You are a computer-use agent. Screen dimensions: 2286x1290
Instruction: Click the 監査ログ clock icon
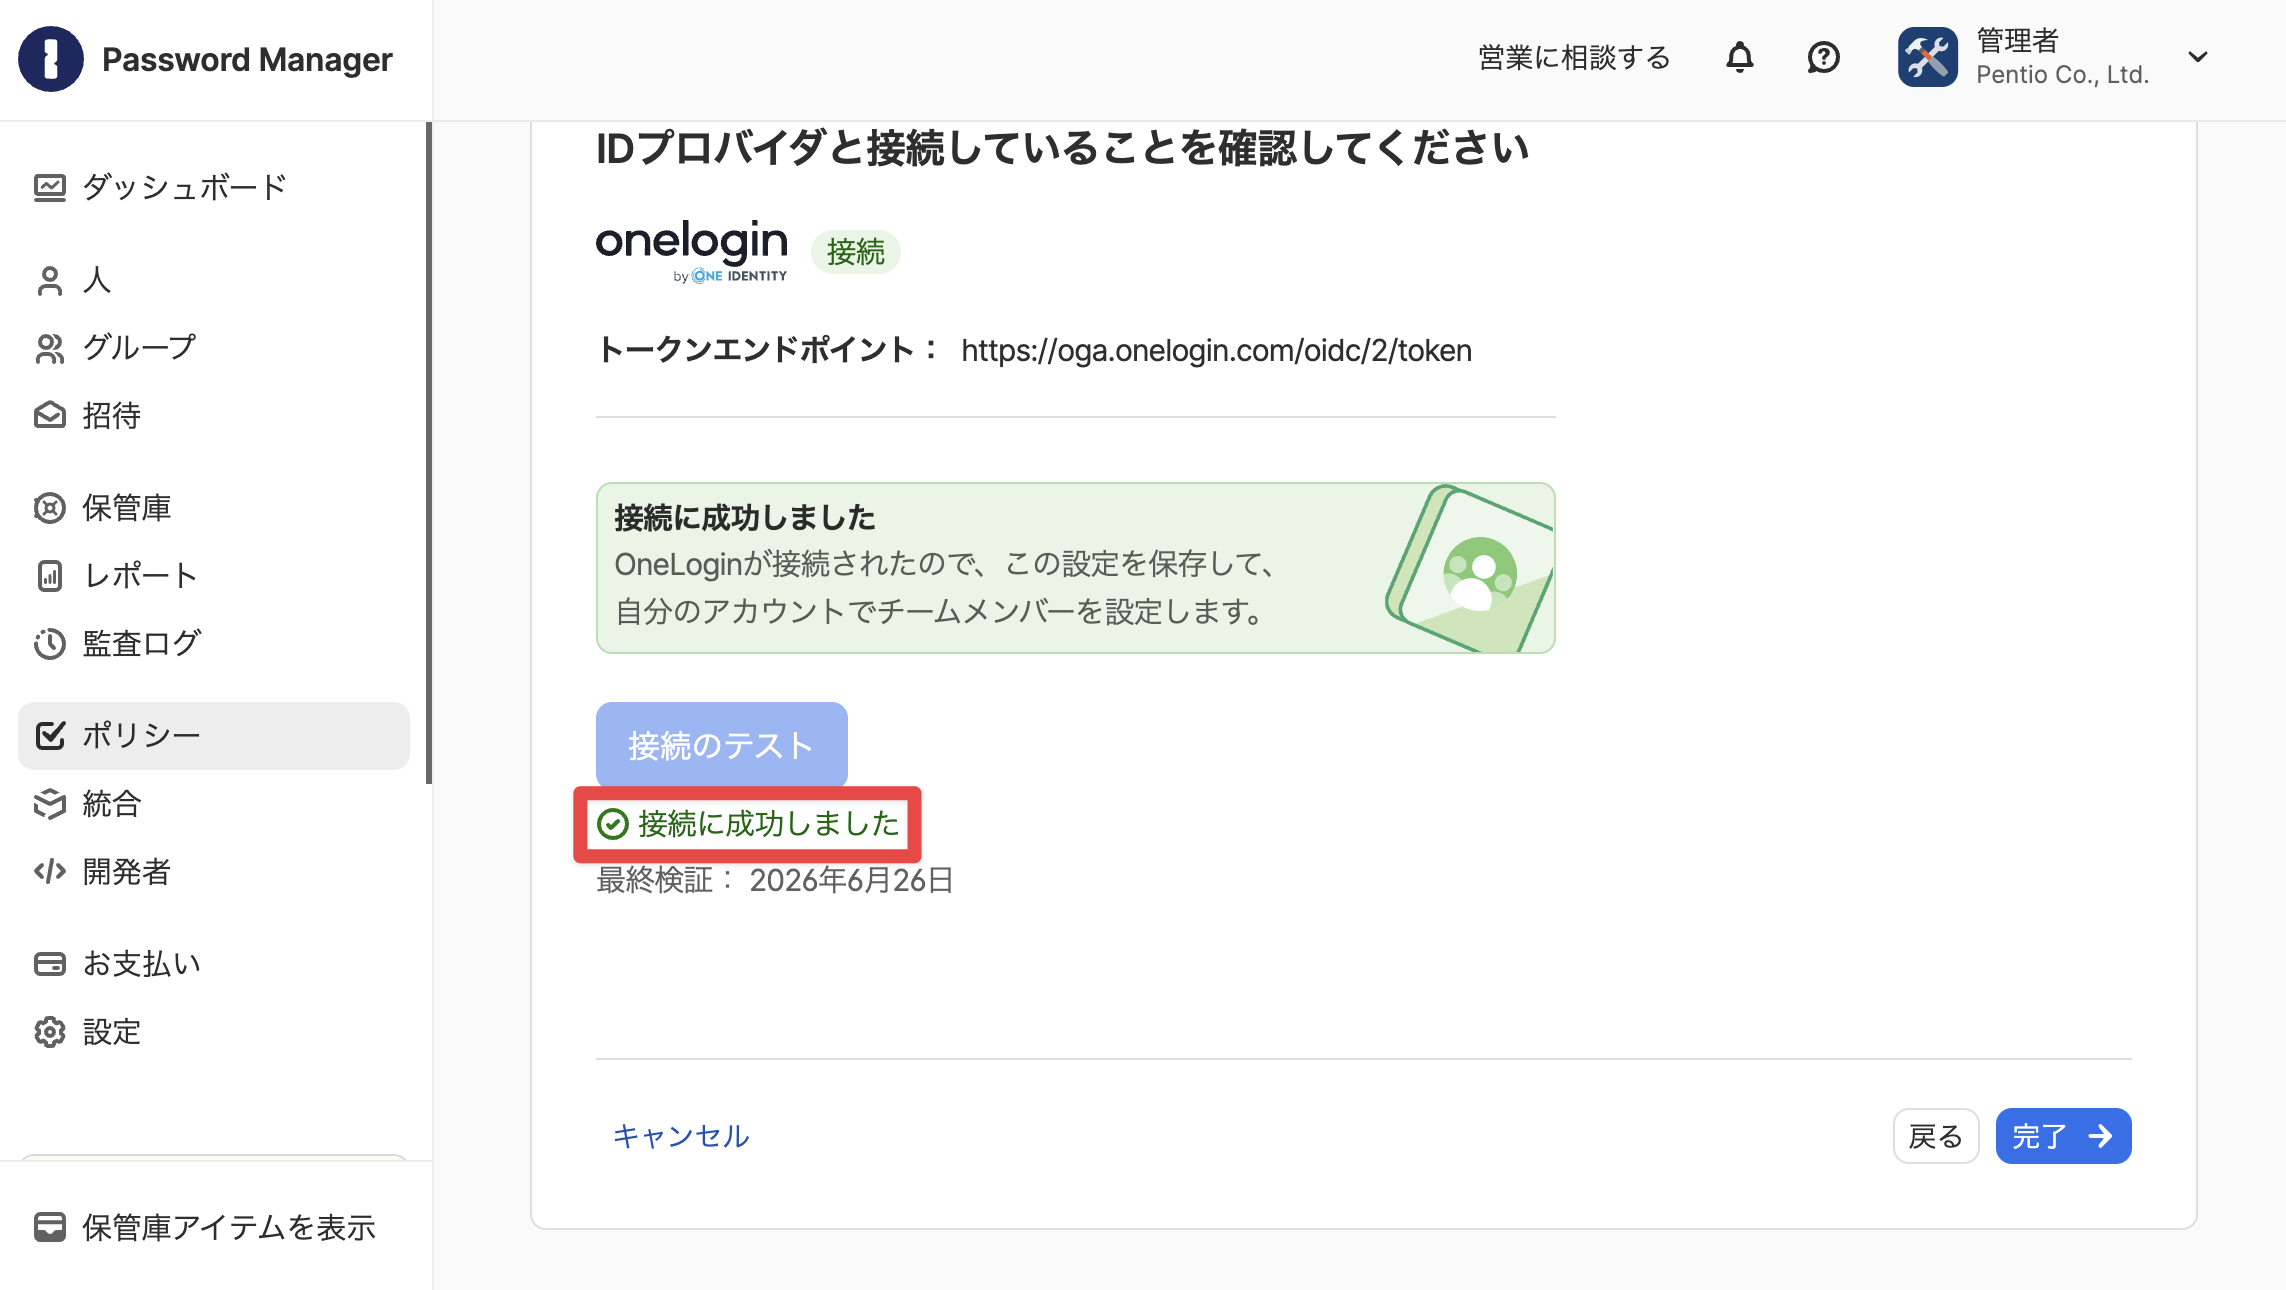[x=50, y=644]
